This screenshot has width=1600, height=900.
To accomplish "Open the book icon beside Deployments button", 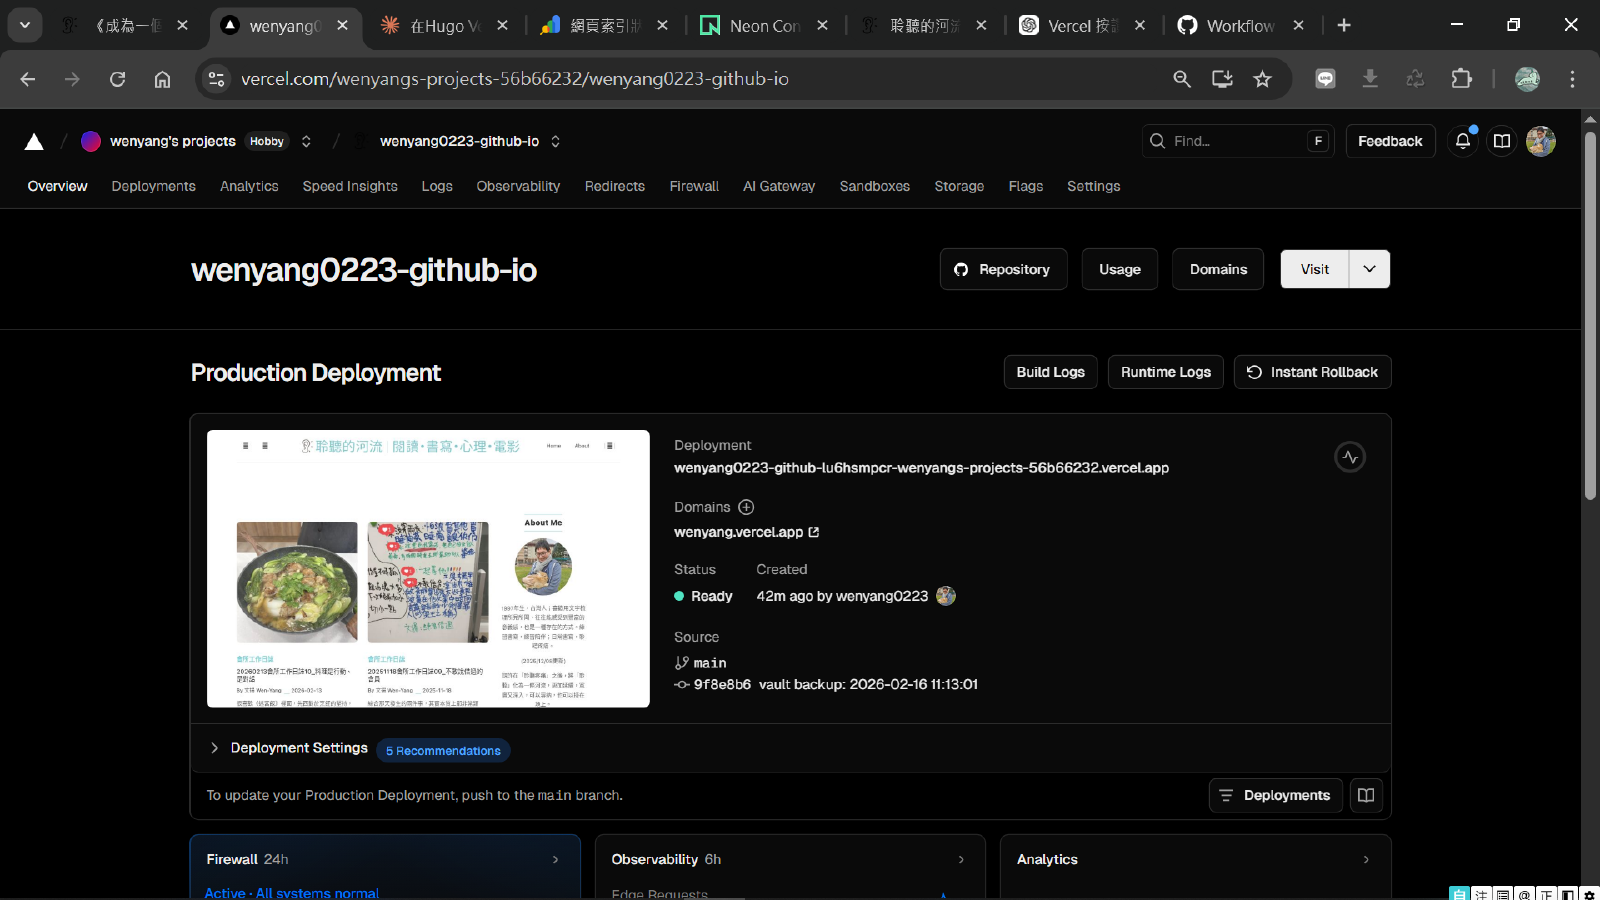I will 1366,795.
